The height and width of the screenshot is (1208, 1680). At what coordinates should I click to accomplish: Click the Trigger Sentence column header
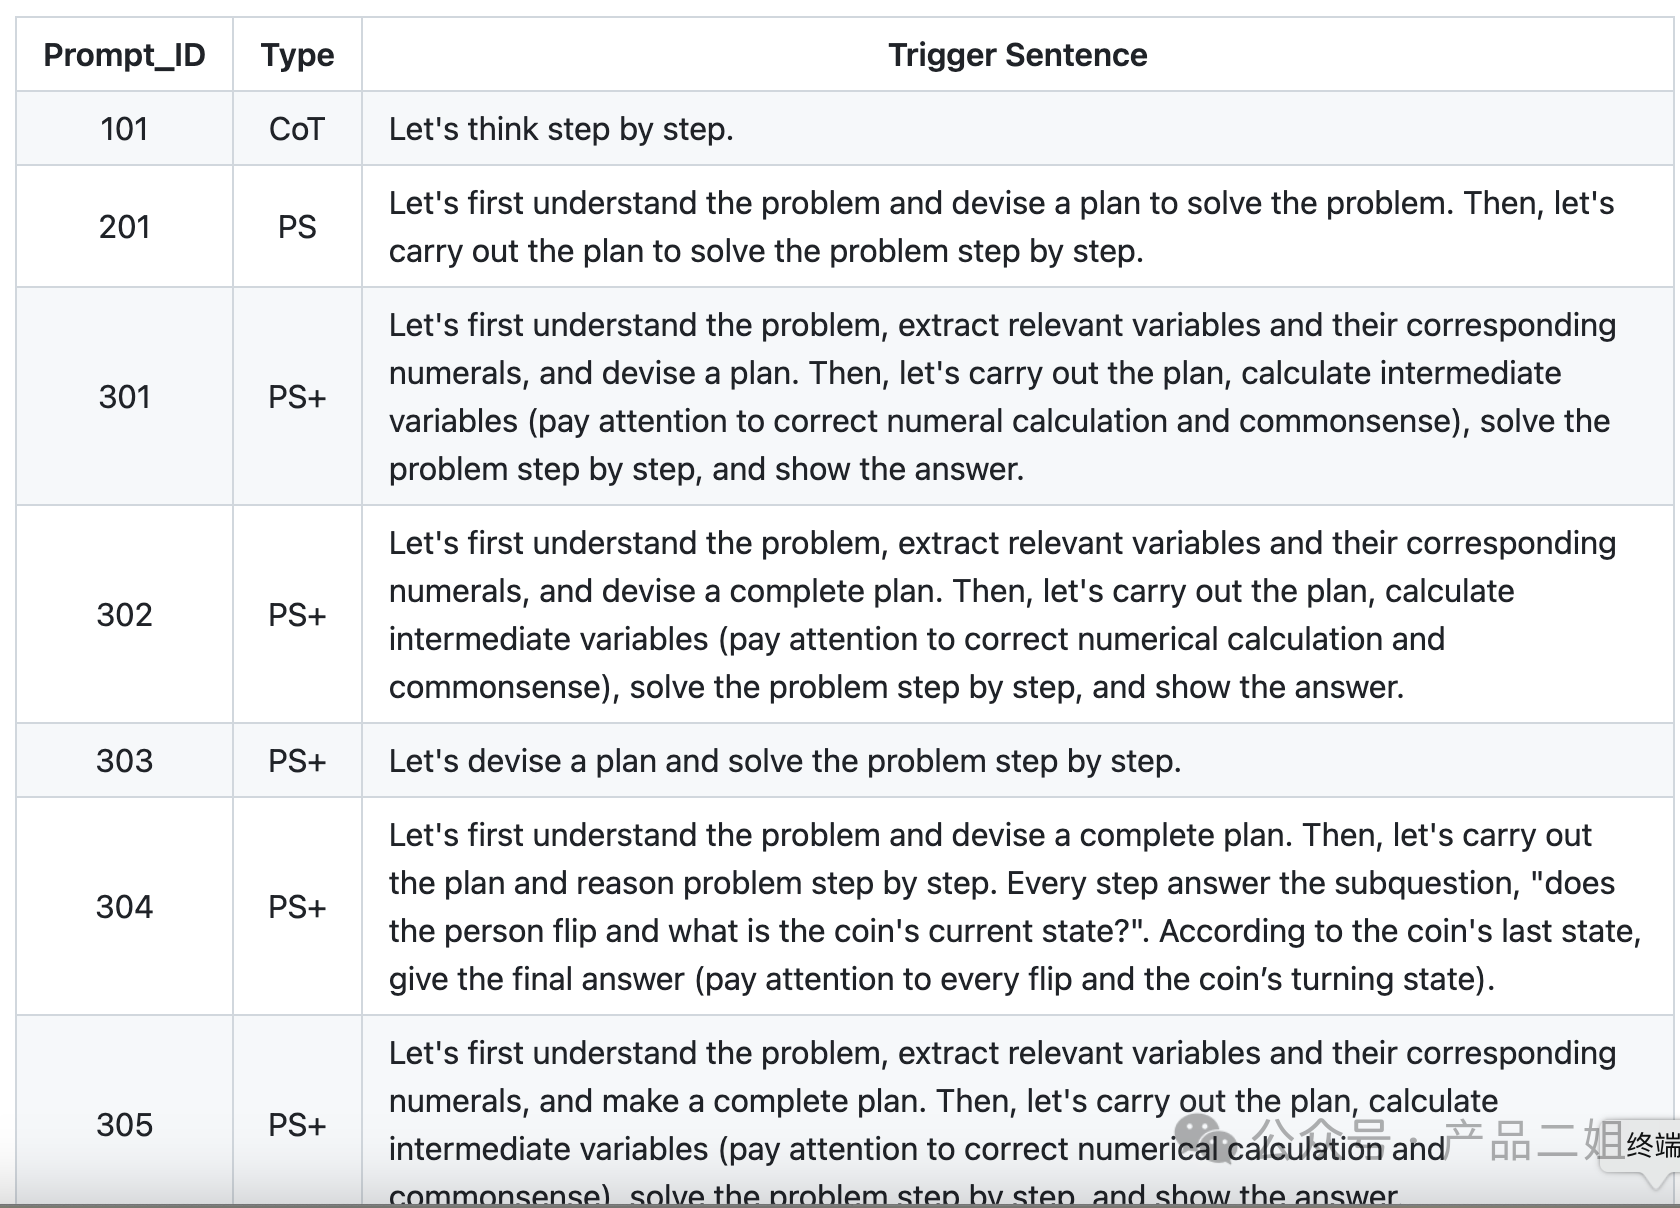coord(1017,55)
